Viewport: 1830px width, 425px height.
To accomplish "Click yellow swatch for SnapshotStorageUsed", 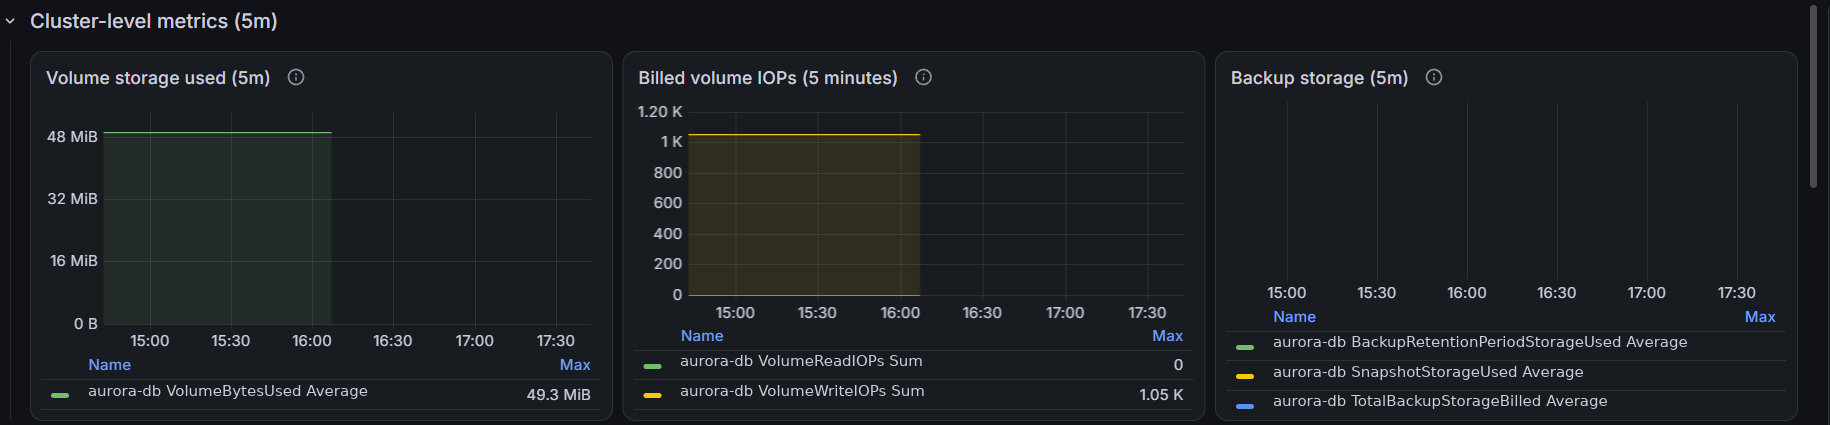I will coord(1245,376).
